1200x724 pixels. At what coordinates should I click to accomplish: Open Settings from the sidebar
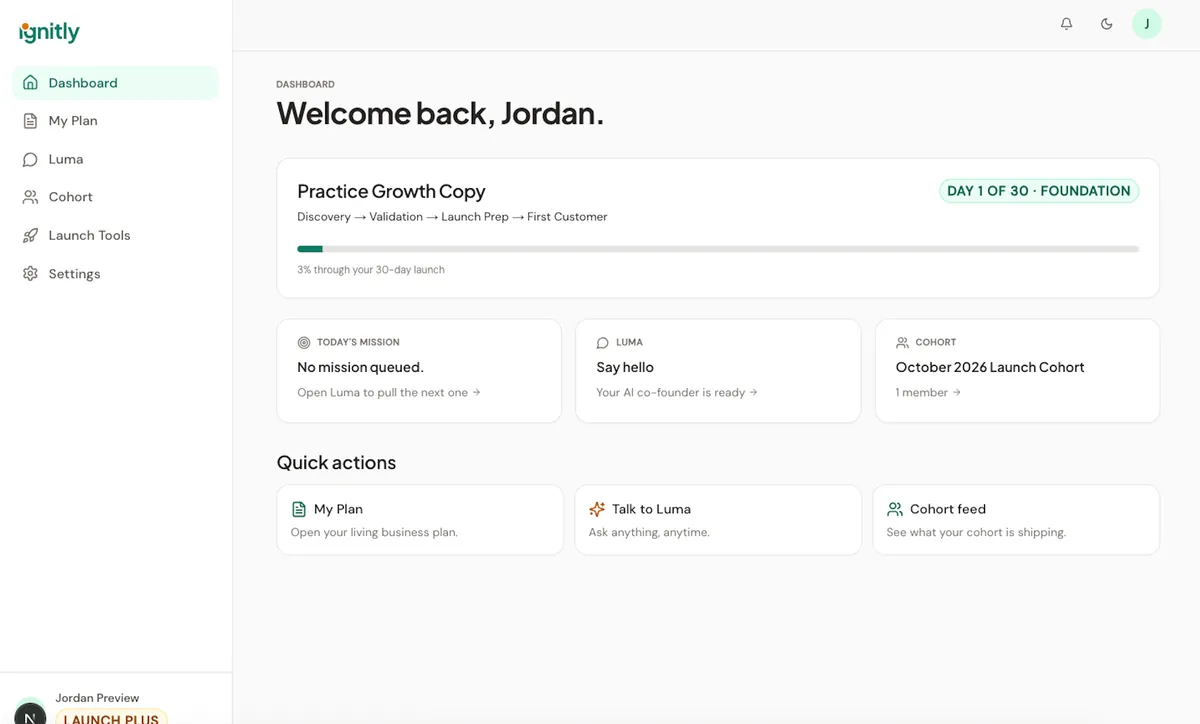pyautogui.click(x=115, y=273)
